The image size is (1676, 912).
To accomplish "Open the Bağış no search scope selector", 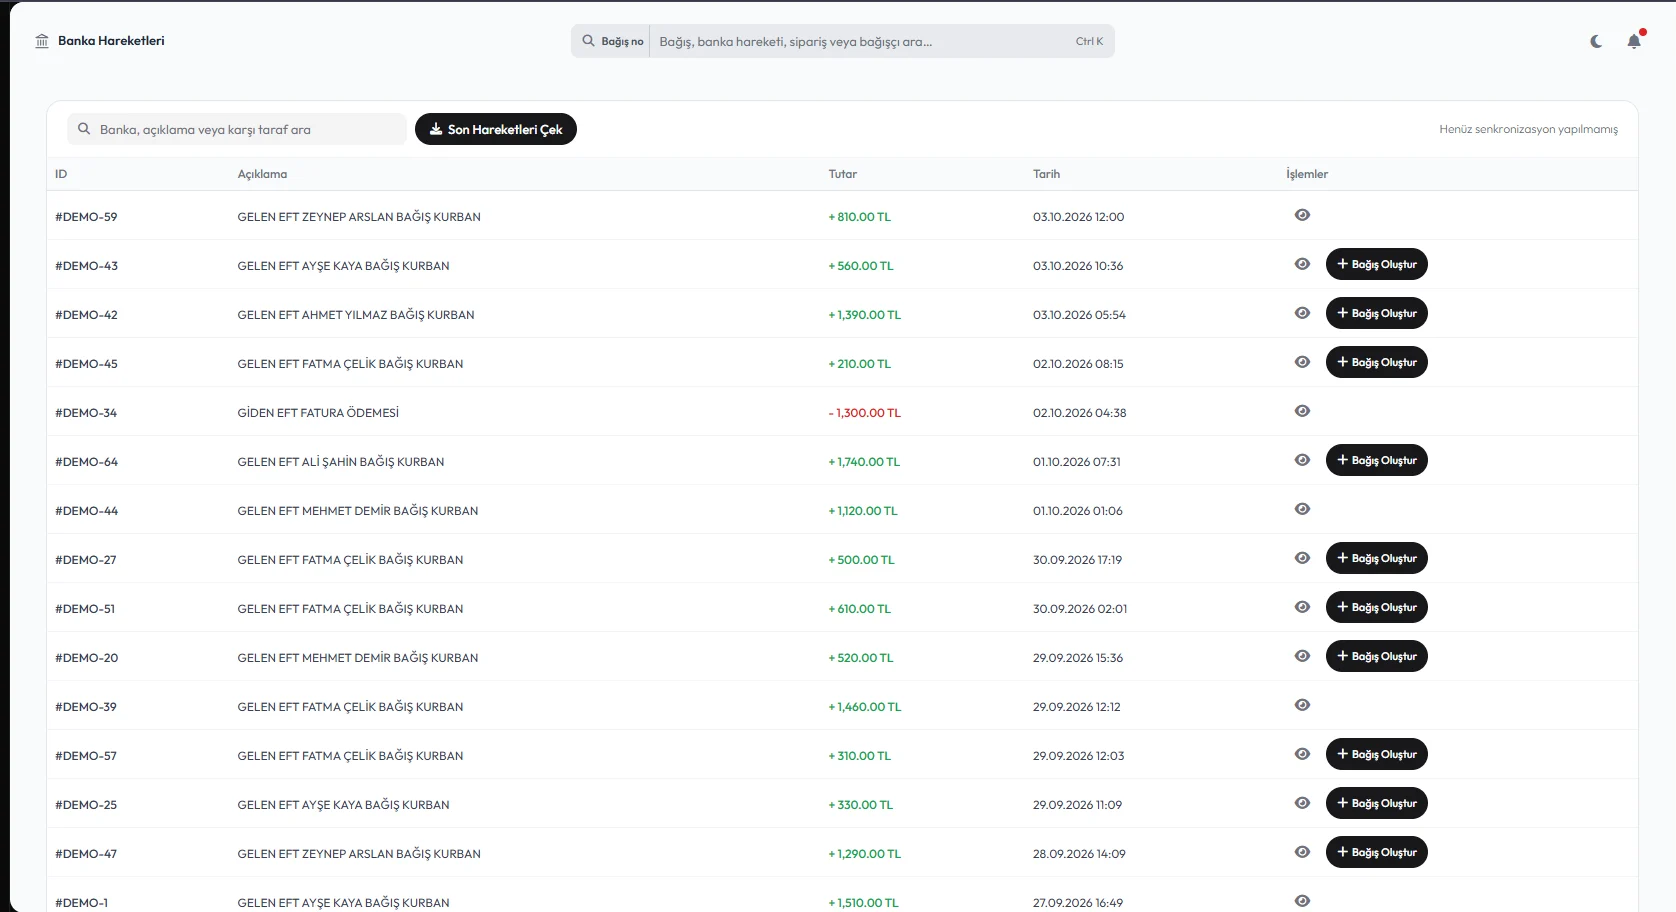I will click(612, 41).
